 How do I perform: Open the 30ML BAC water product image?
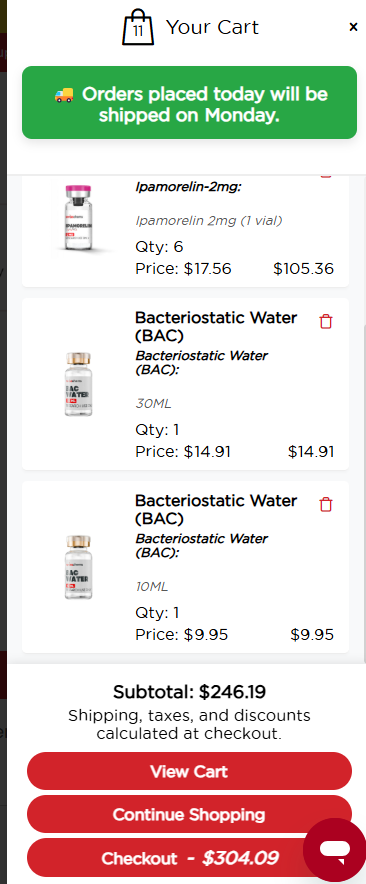[x=78, y=384]
